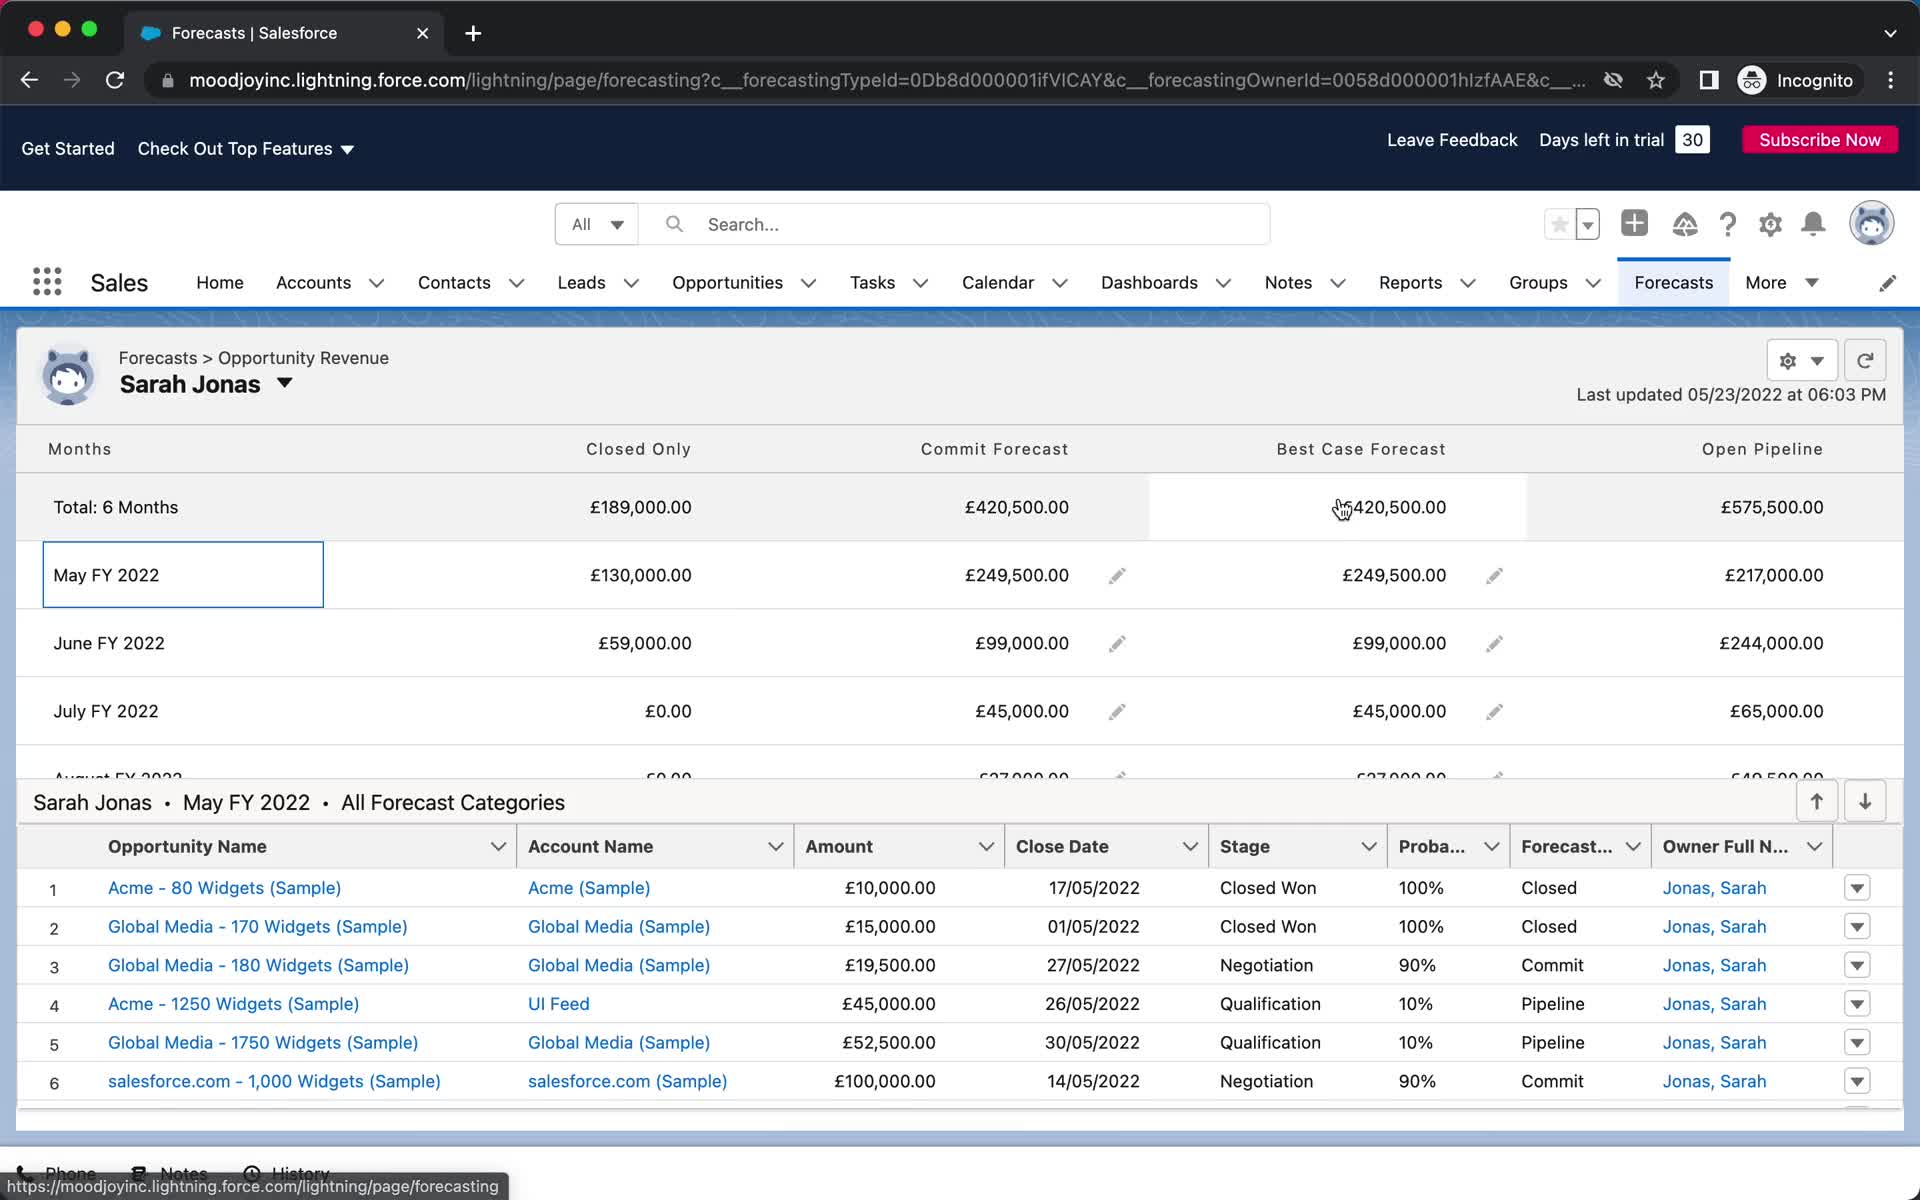
Task: Select the Total: 6 Months row
Action: (x=960, y=507)
